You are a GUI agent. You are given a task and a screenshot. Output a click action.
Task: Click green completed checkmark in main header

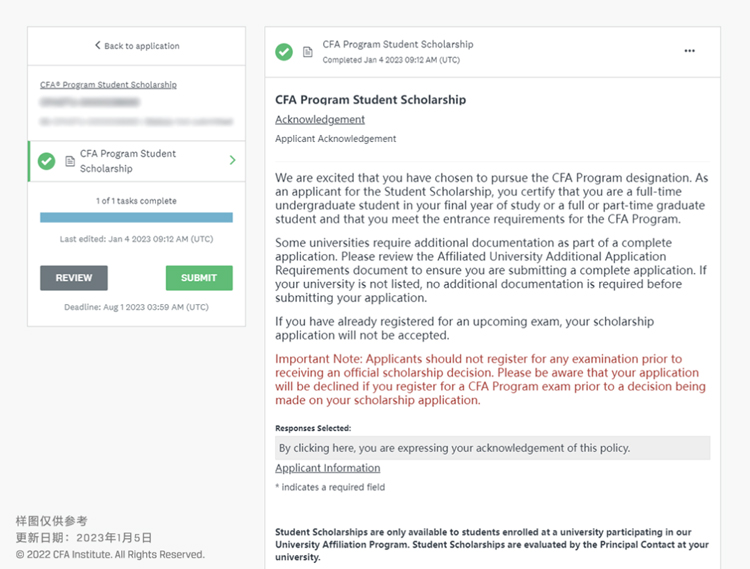[x=284, y=51]
